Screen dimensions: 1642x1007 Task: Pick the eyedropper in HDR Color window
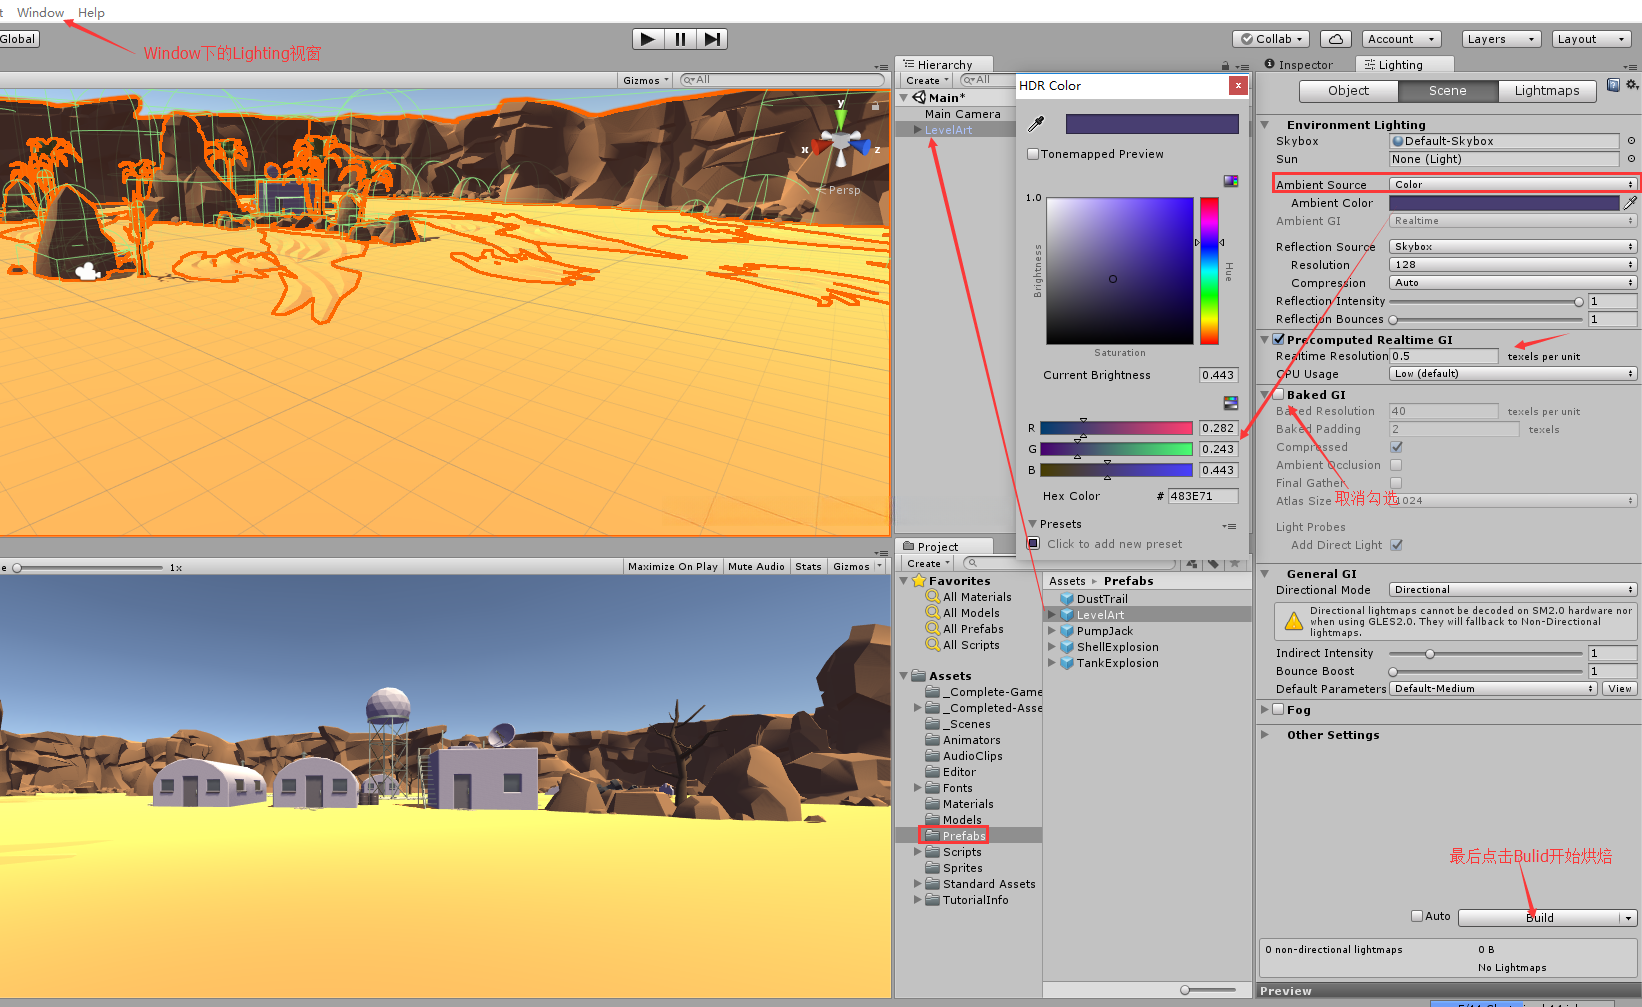click(1036, 124)
